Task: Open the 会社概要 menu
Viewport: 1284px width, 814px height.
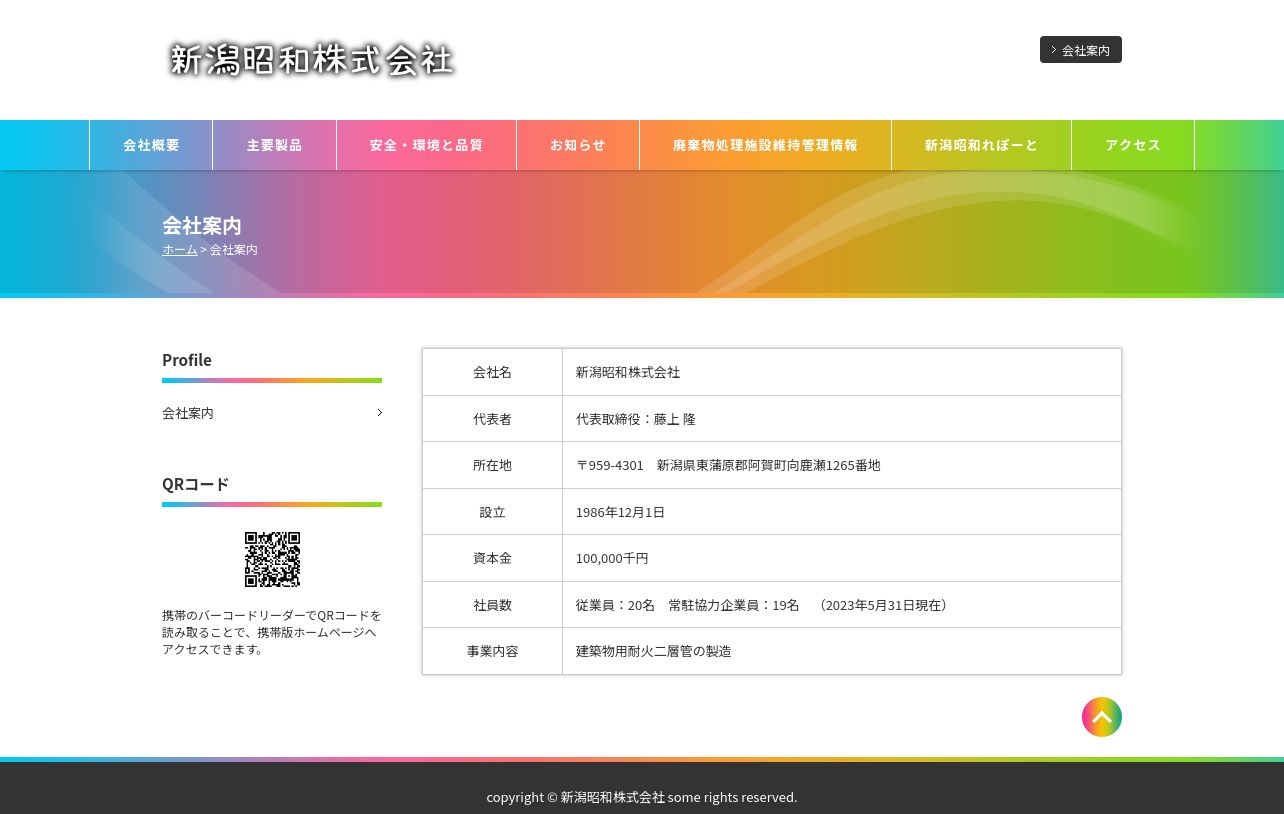Action: [x=151, y=145]
